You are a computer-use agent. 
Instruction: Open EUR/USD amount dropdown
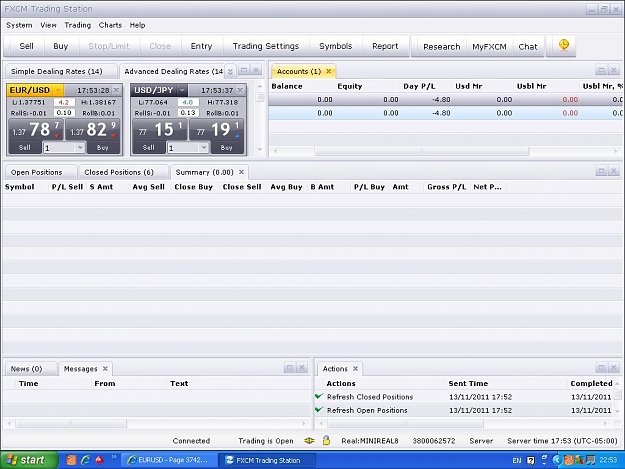80,147
